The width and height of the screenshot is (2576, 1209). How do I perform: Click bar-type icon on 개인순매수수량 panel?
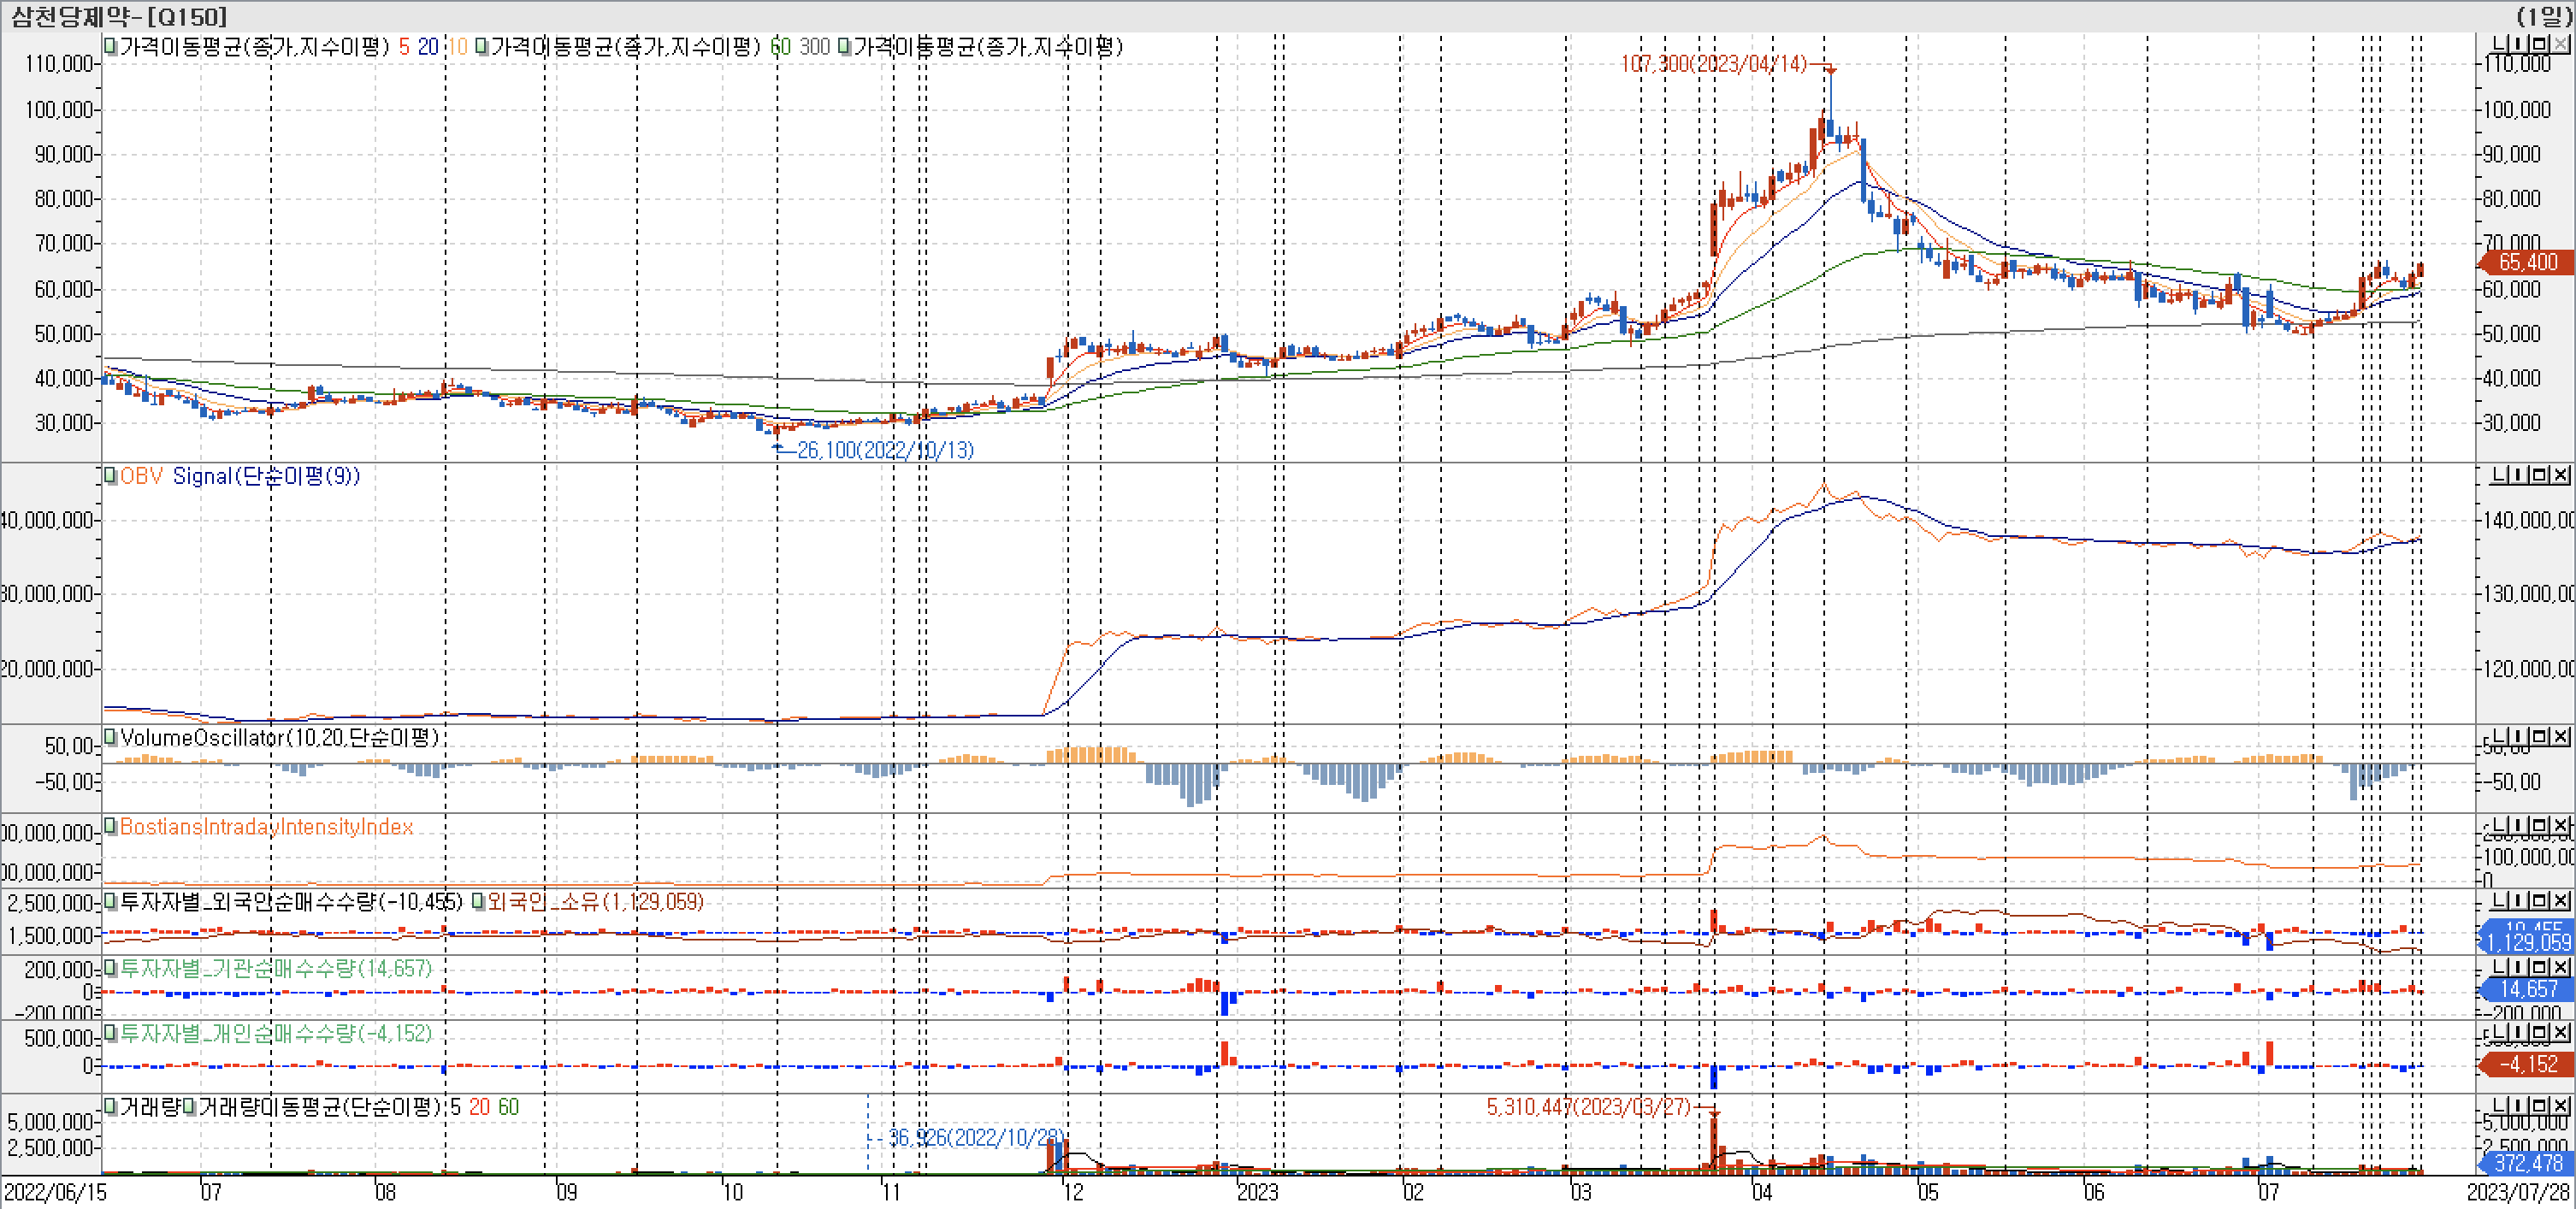[2519, 1032]
